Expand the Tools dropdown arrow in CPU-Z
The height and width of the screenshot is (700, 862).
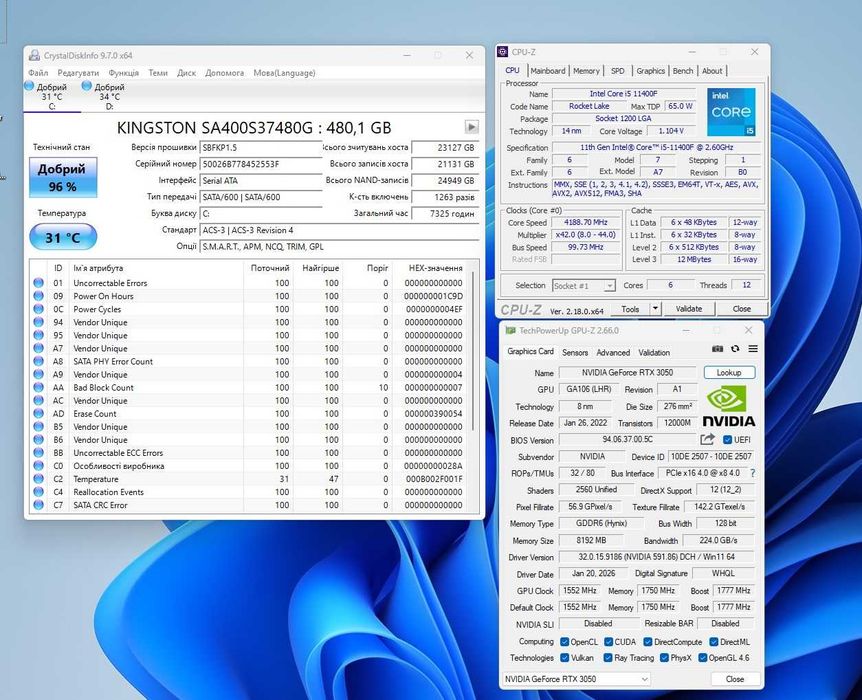click(655, 308)
